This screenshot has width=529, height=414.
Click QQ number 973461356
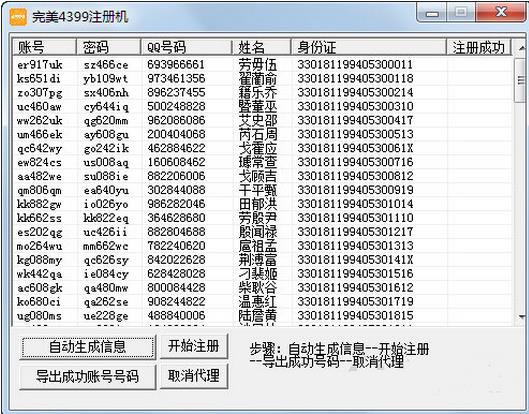pyautogui.click(x=176, y=79)
